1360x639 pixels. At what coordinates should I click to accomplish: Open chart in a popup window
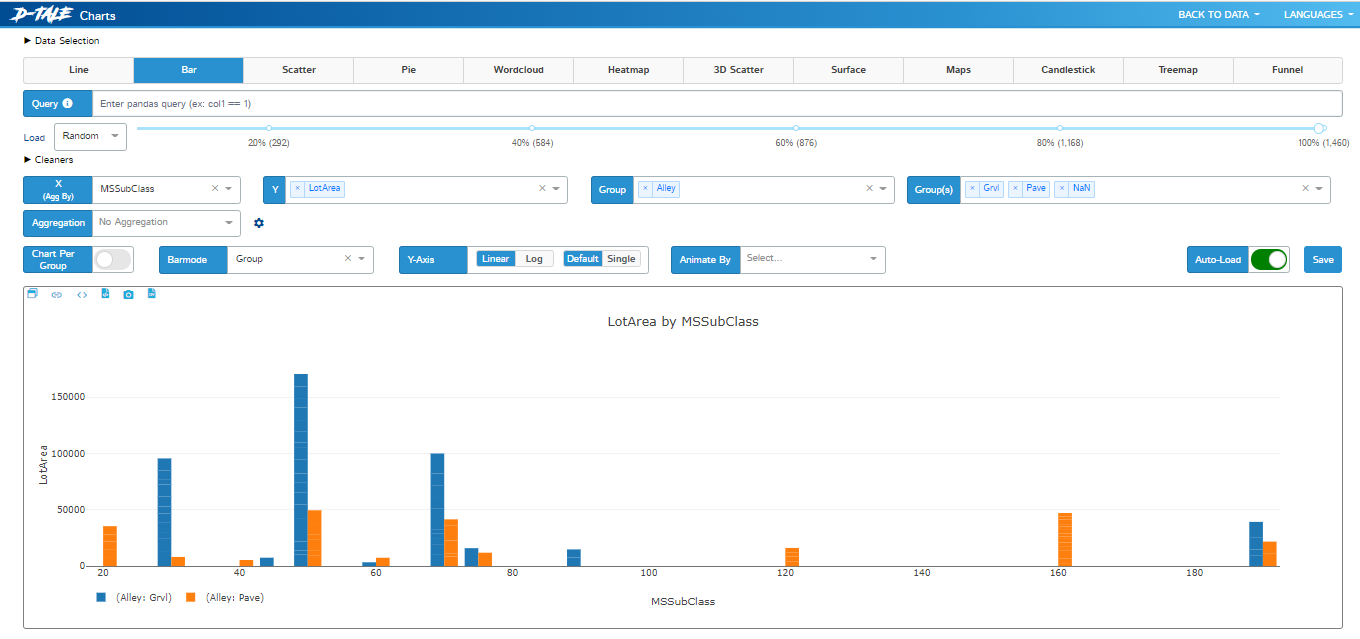click(32, 294)
